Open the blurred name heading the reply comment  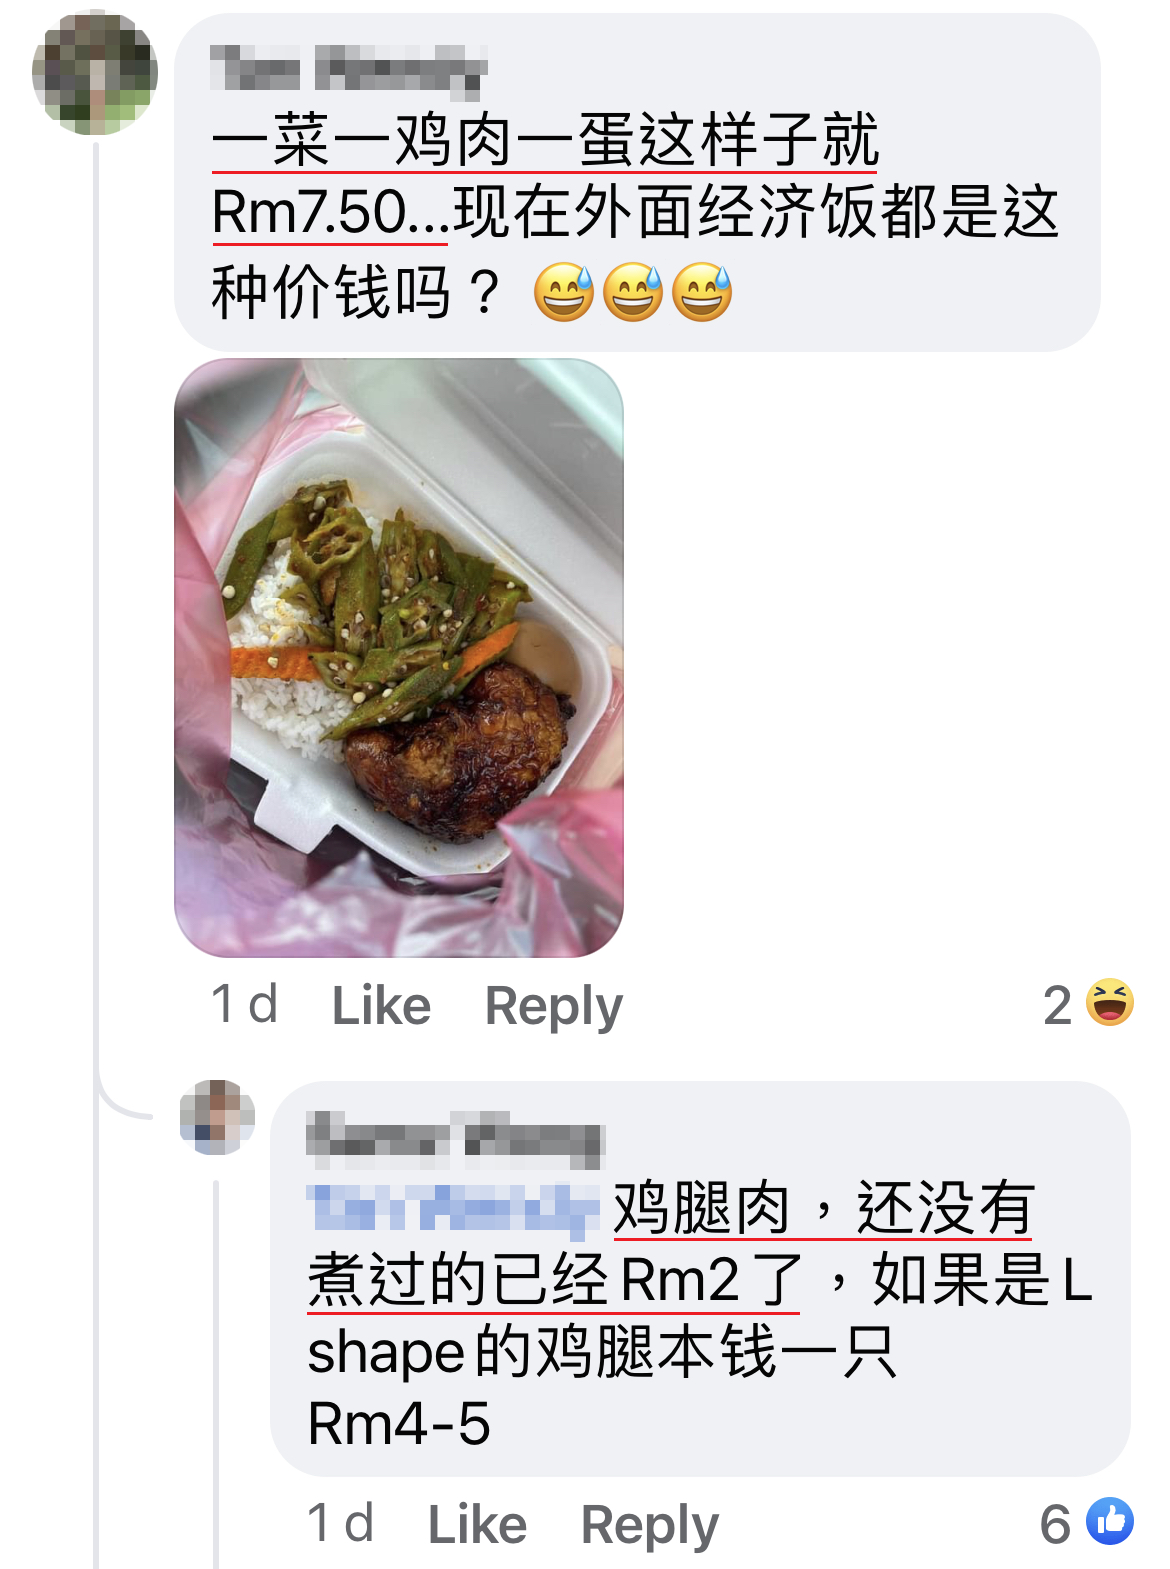pyautogui.click(x=455, y=1140)
